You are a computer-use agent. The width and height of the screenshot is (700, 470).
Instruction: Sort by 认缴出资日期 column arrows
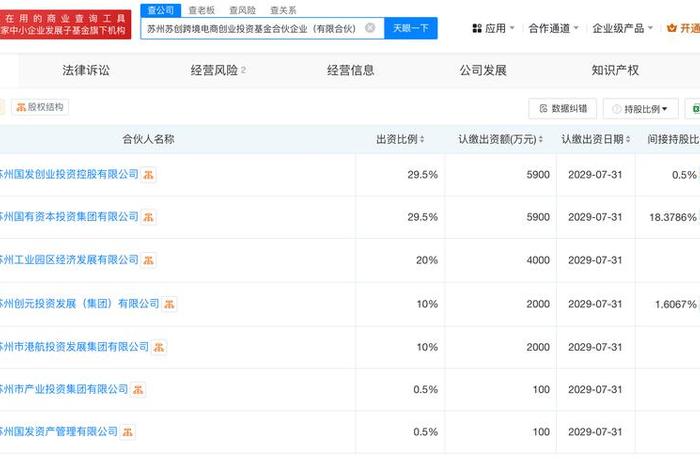(x=628, y=139)
